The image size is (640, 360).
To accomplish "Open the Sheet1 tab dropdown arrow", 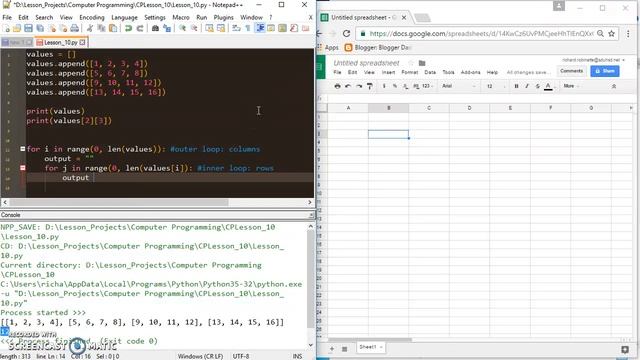I will 381,347.
